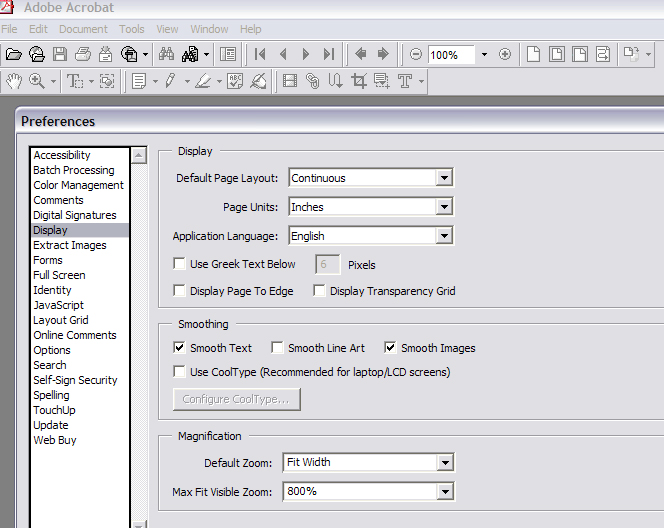Image resolution: width=664 pixels, height=528 pixels.
Task: Select the Crop tool
Action: point(359,80)
